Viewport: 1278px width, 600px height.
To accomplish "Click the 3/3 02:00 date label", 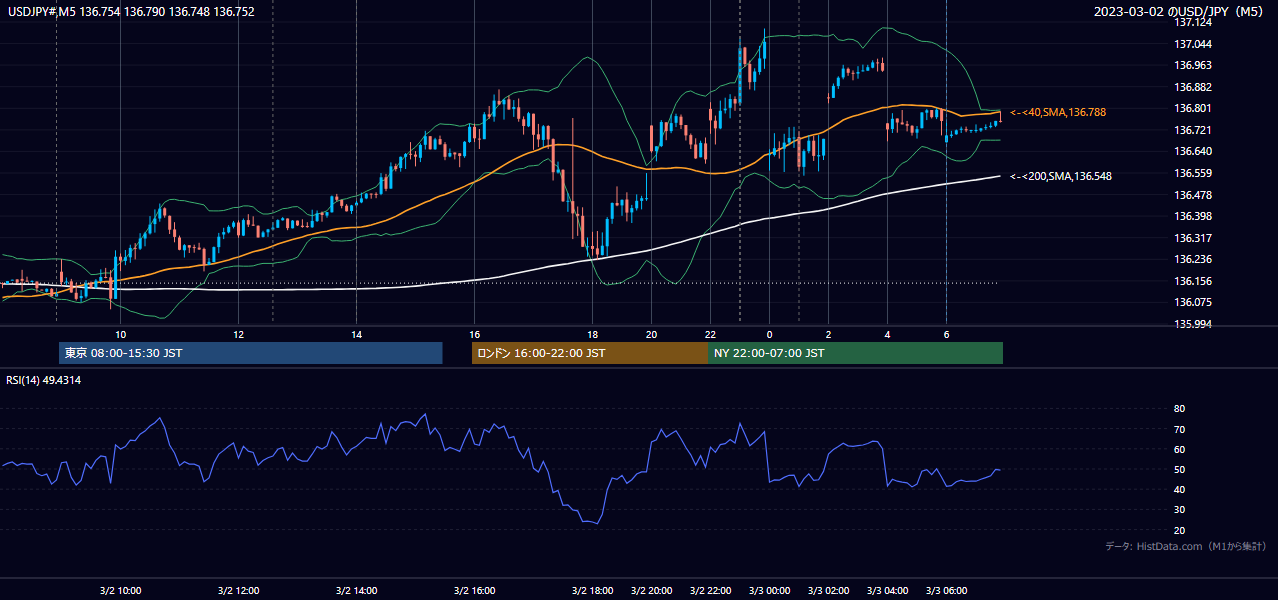I will pos(828,590).
